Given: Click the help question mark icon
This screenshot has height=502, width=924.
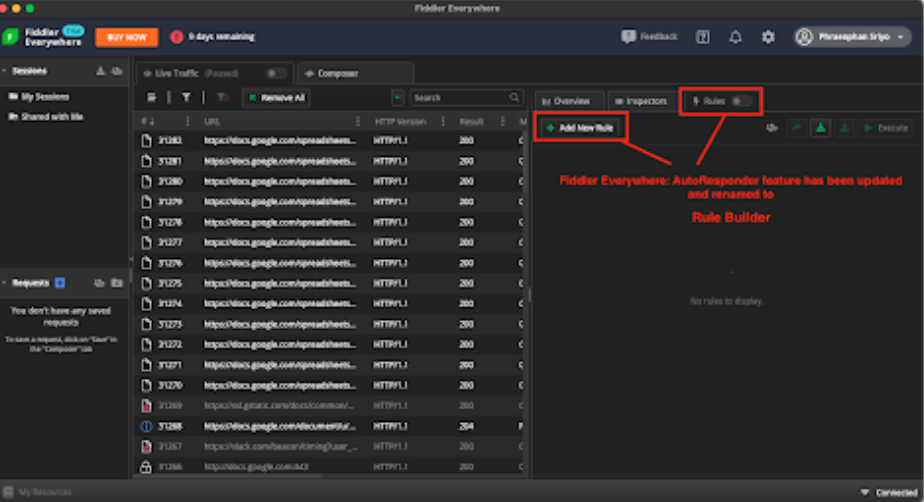Looking at the screenshot, I should click(x=703, y=37).
